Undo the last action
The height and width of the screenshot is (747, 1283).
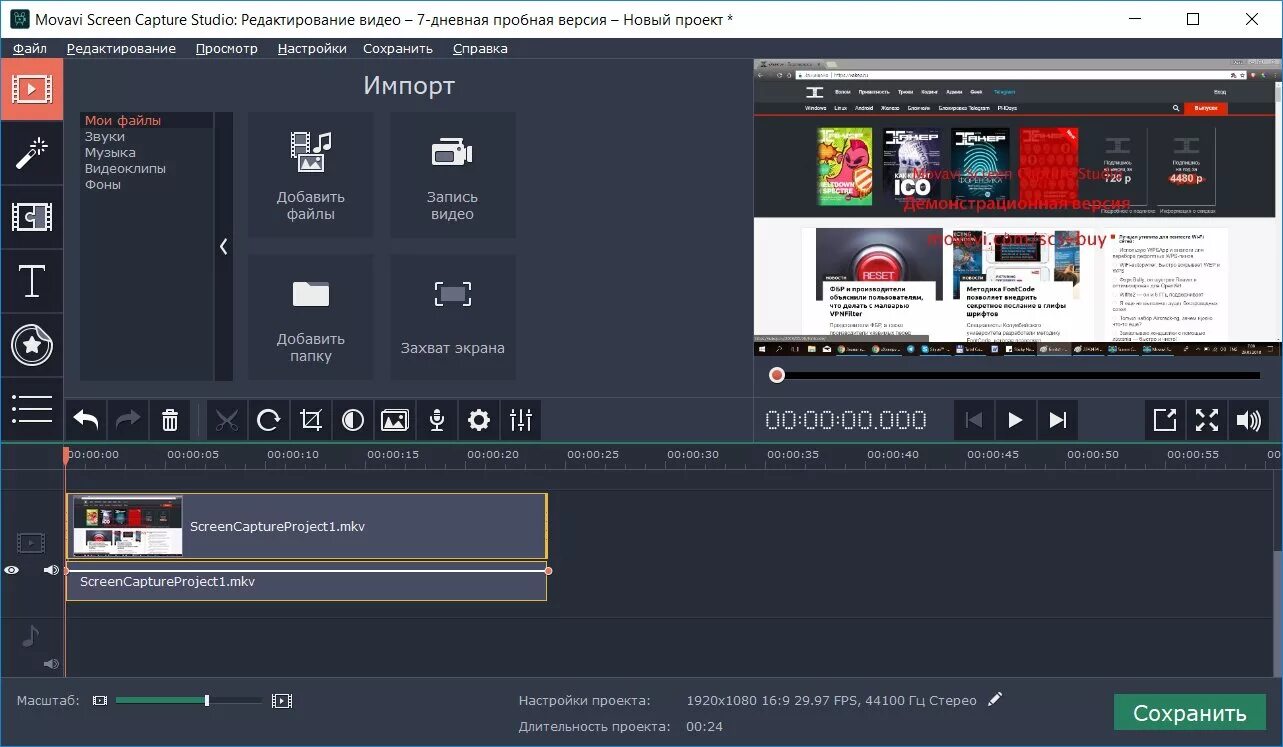coord(86,420)
